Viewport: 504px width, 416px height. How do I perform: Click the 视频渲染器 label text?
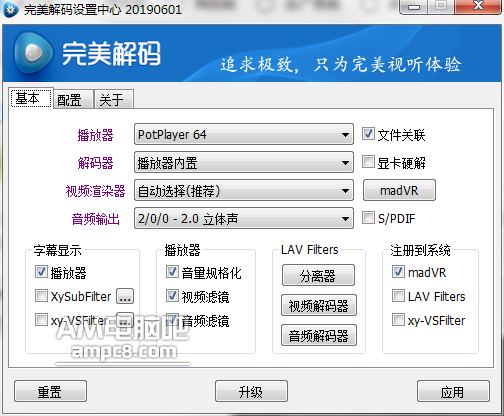95,191
